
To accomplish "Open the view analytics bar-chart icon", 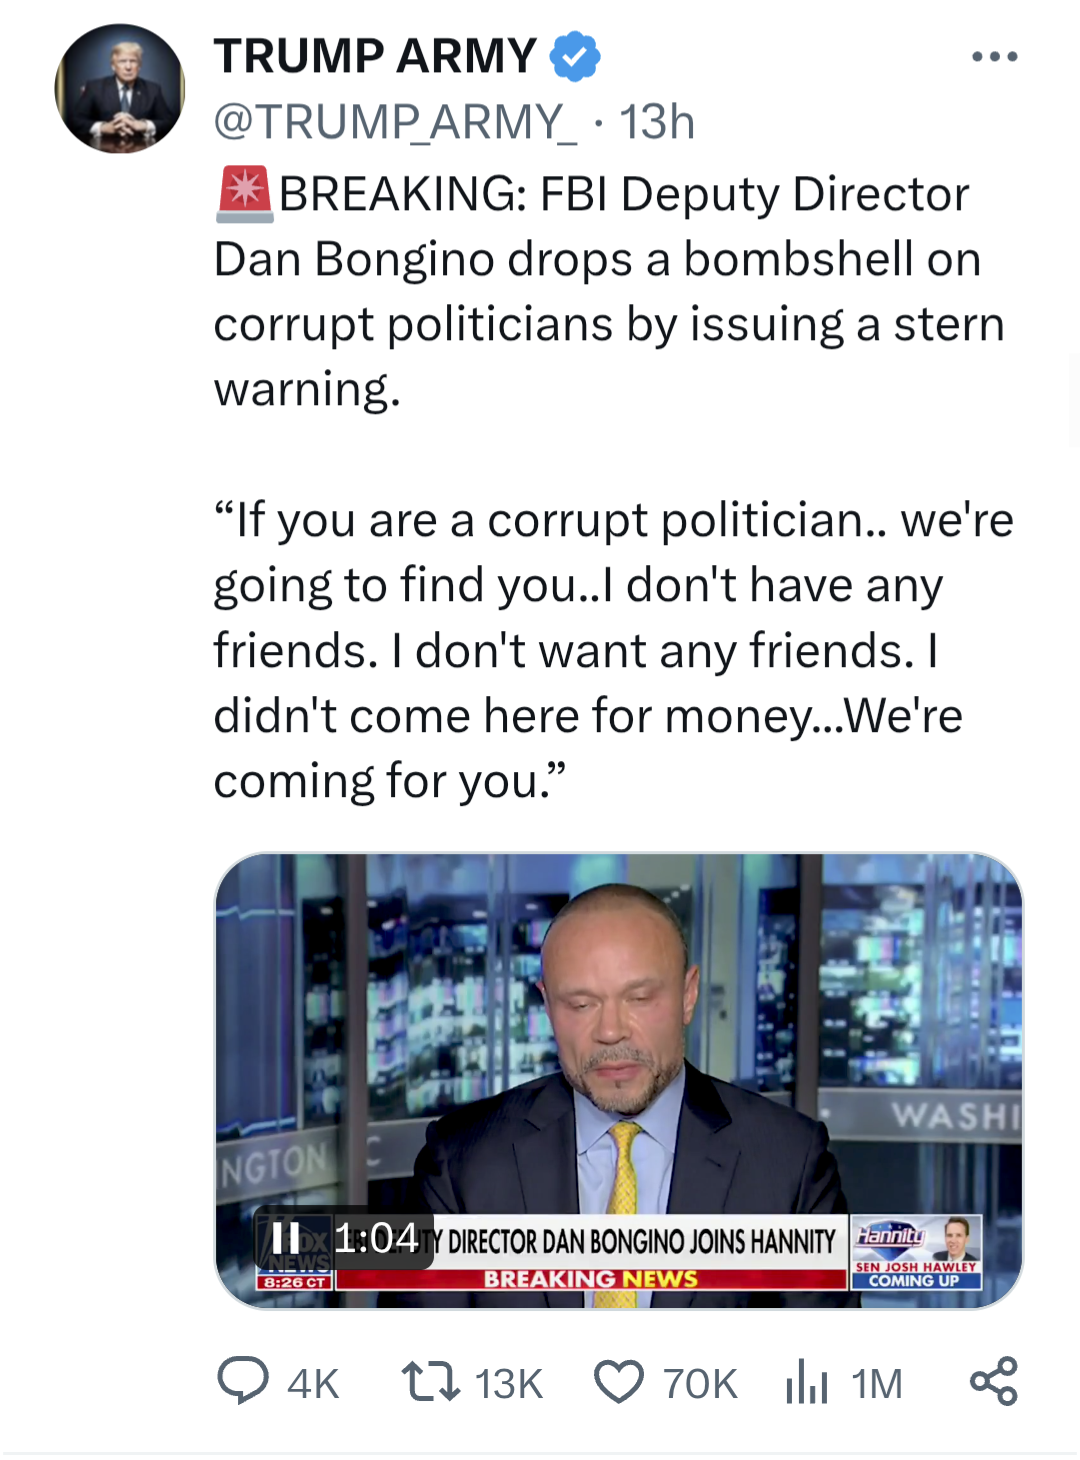I will pos(806,1382).
